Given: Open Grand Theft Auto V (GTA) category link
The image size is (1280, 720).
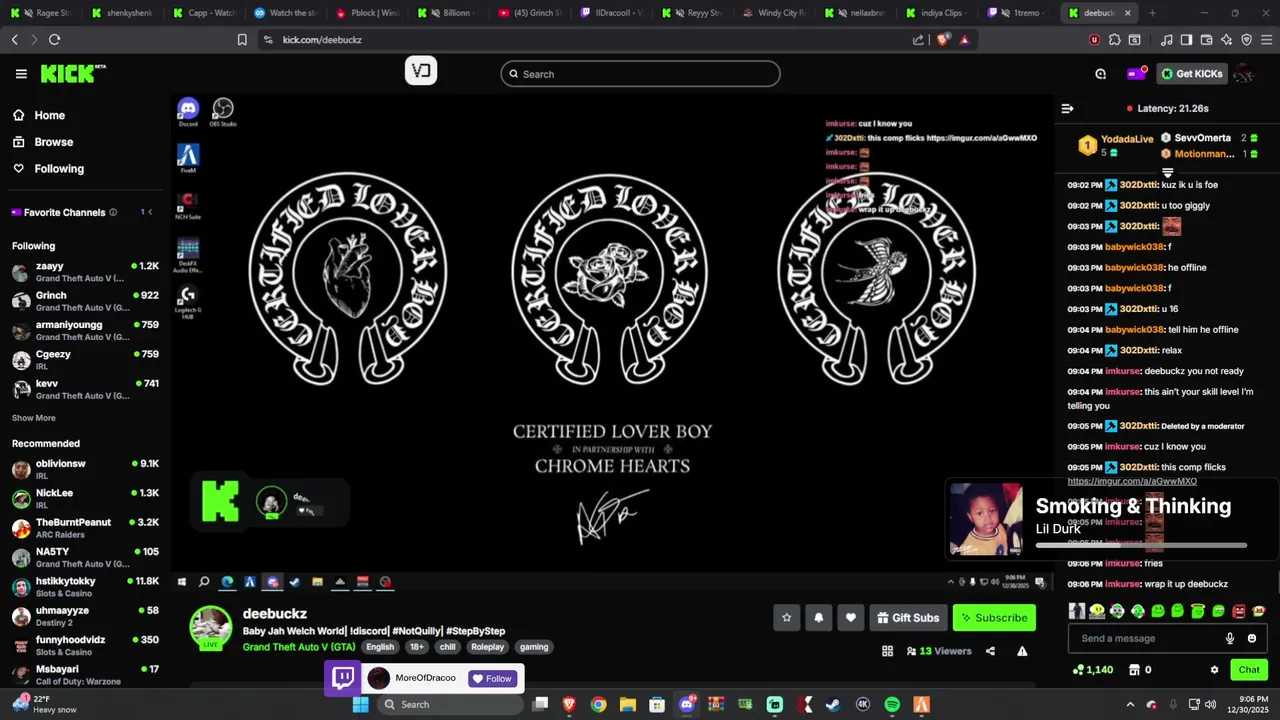Looking at the screenshot, I should (x=299, y=647).
